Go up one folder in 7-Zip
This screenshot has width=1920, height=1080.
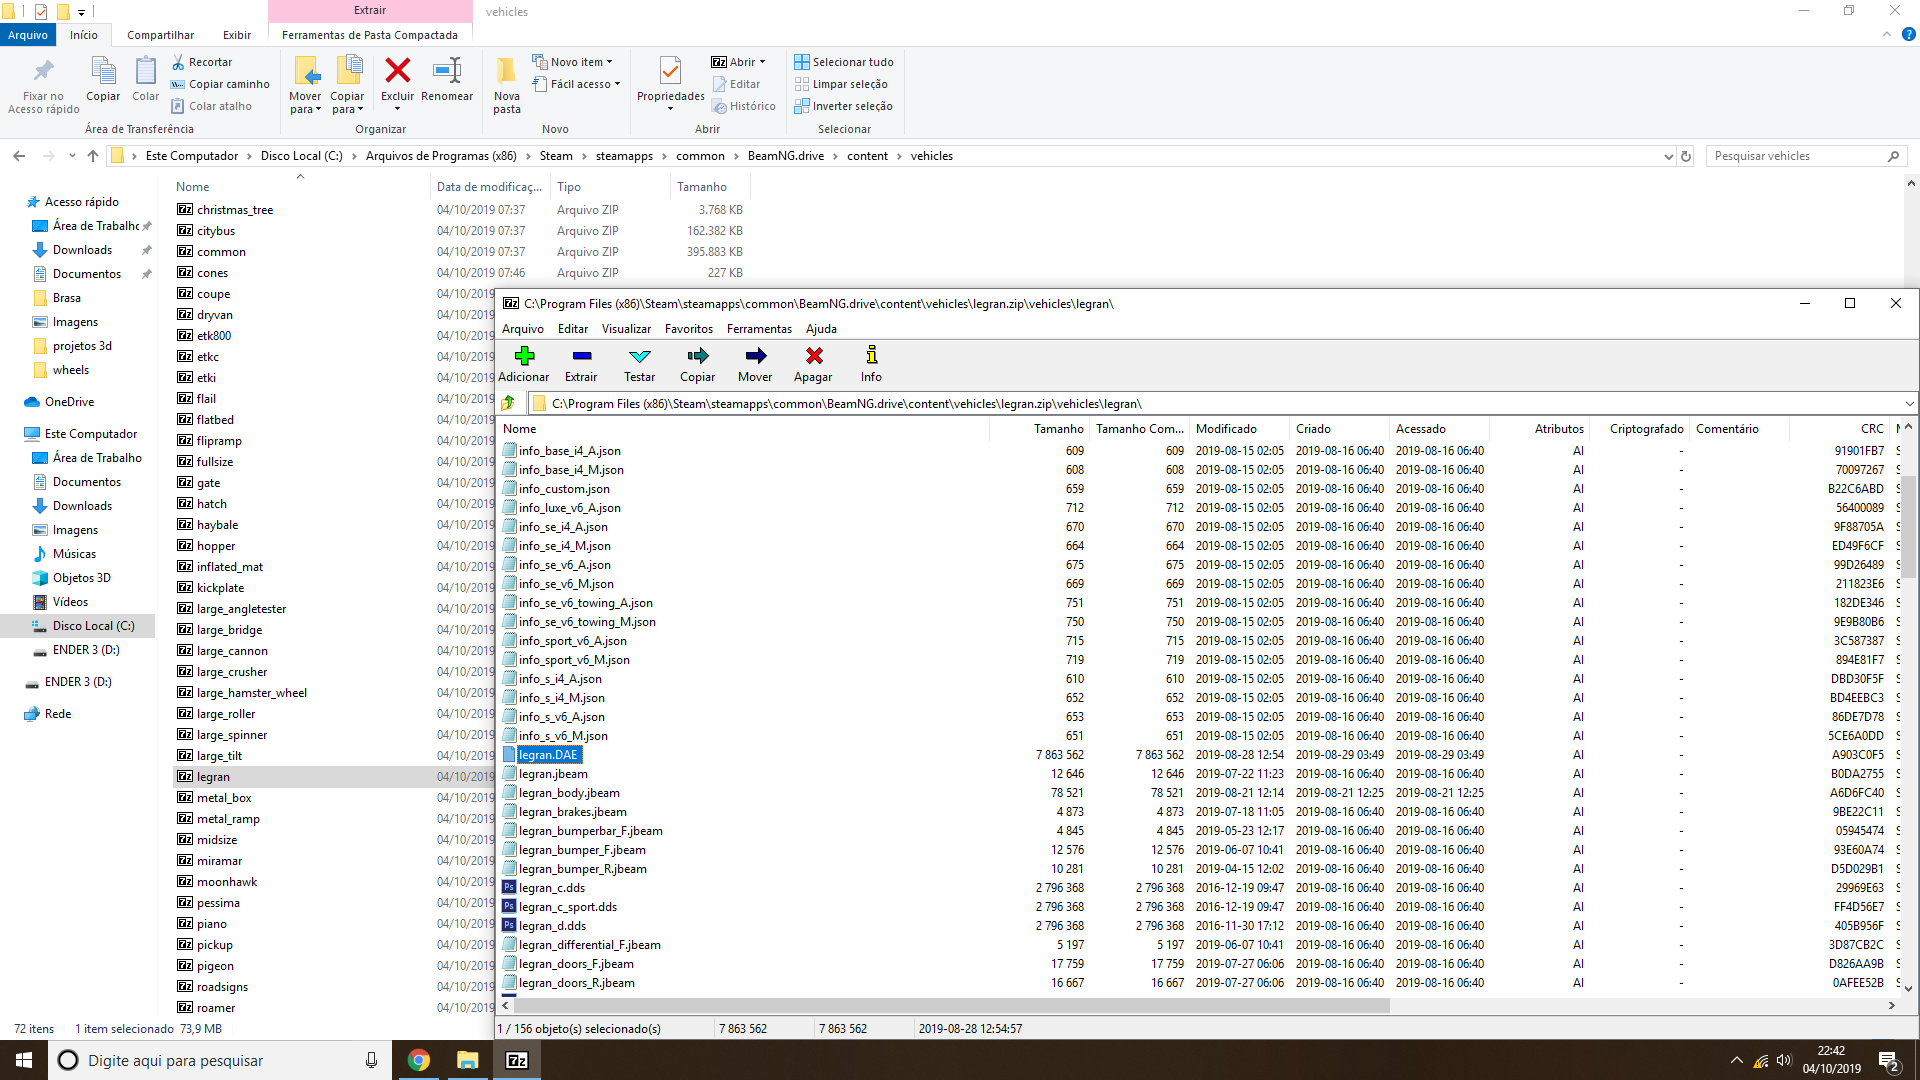509,403
